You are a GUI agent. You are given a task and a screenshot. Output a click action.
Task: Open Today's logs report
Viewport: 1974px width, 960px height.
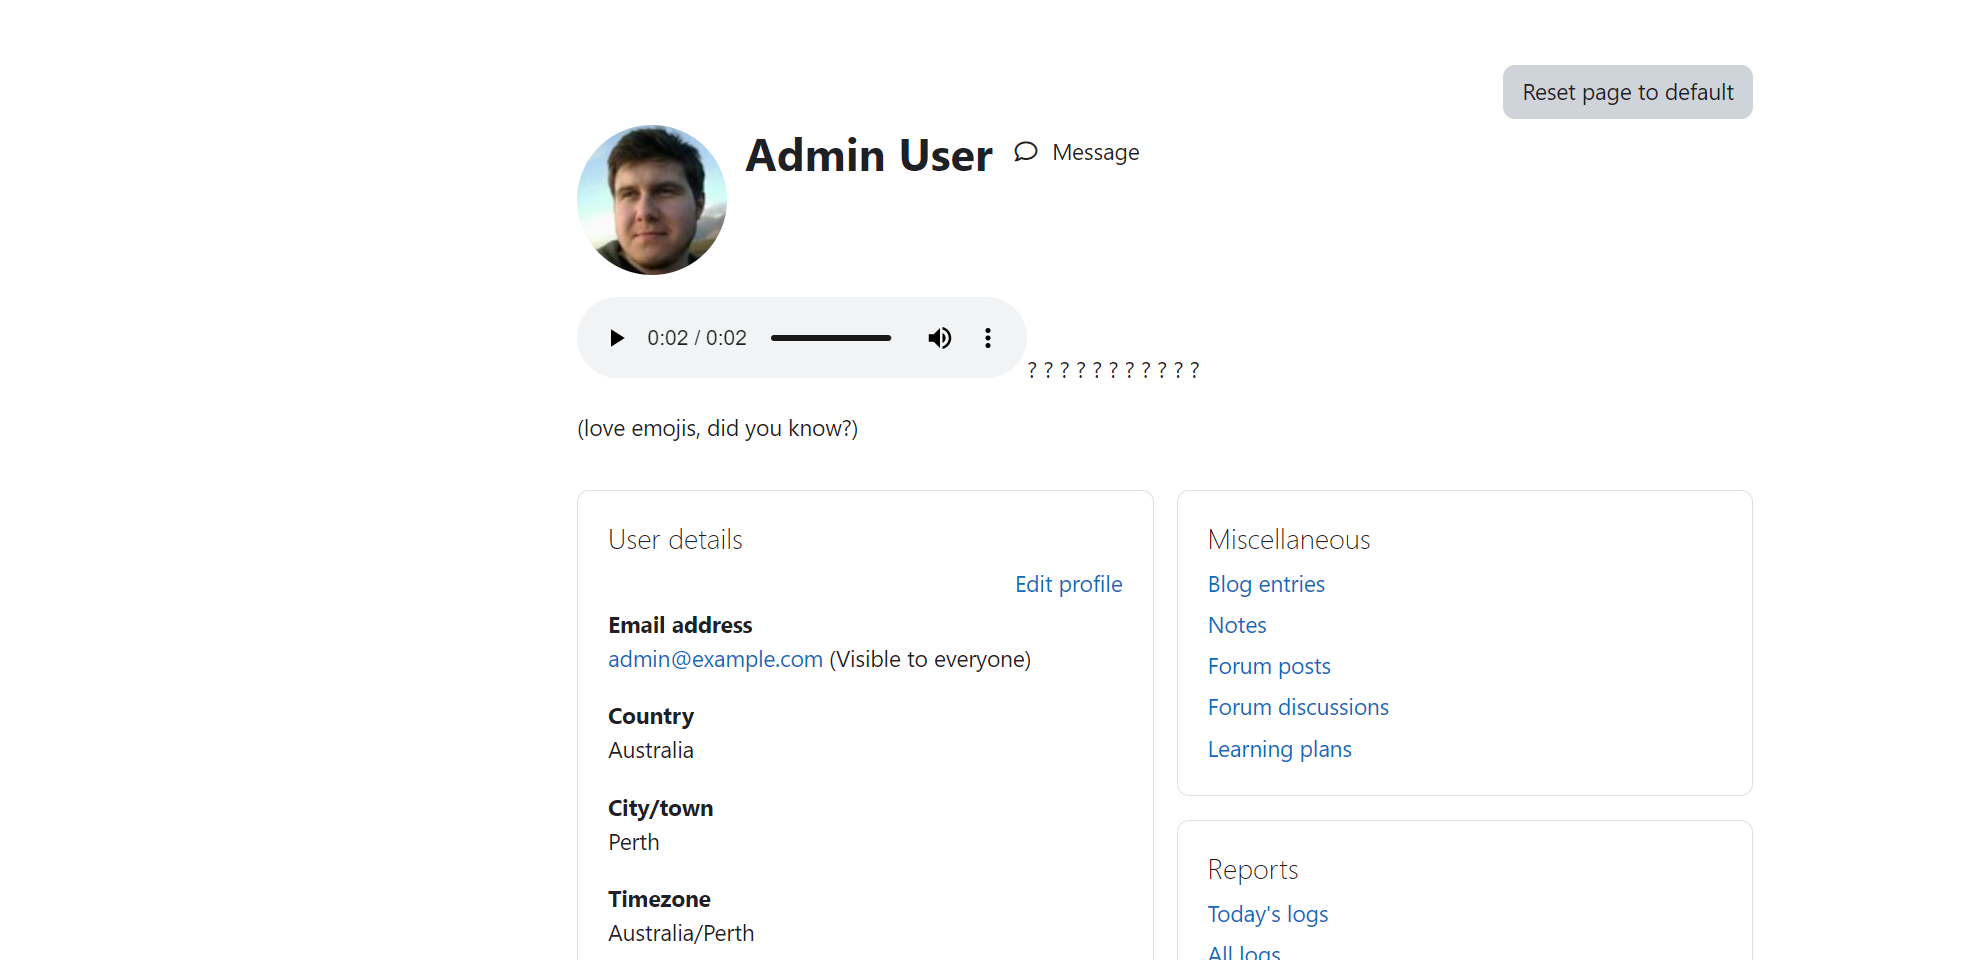[x=1267, y=914]
